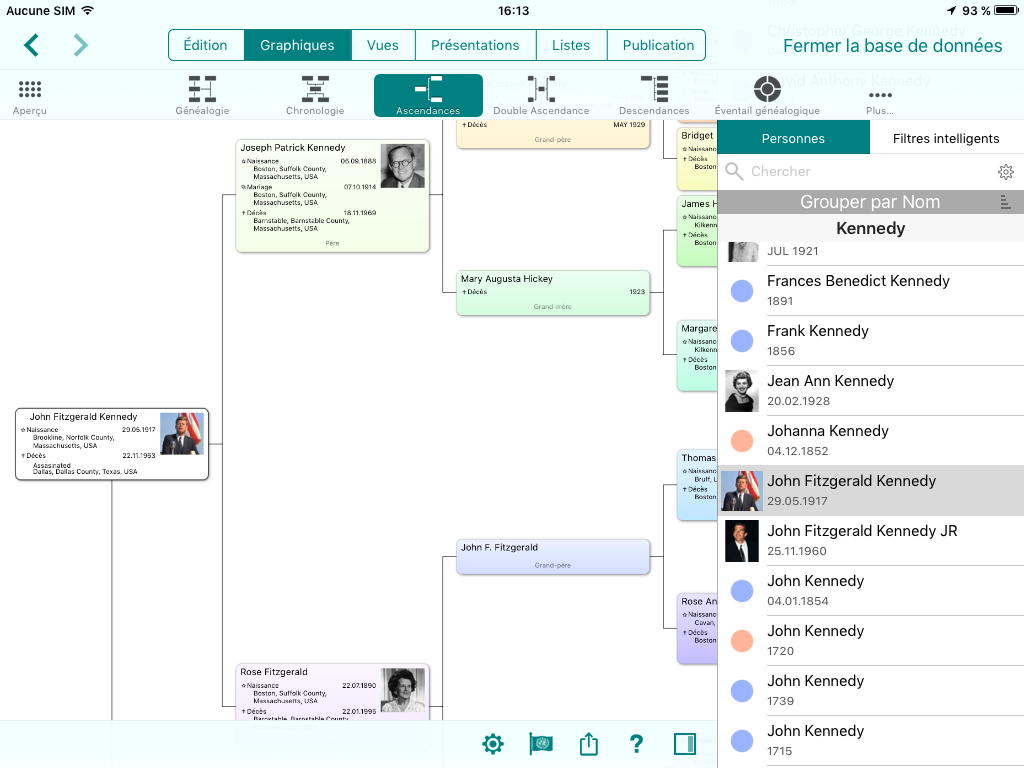Image resolution: width=1024 pixels, height=768 pixels.
Task: Open search options gear in Personnes panel
Action: coord(1006,172)
